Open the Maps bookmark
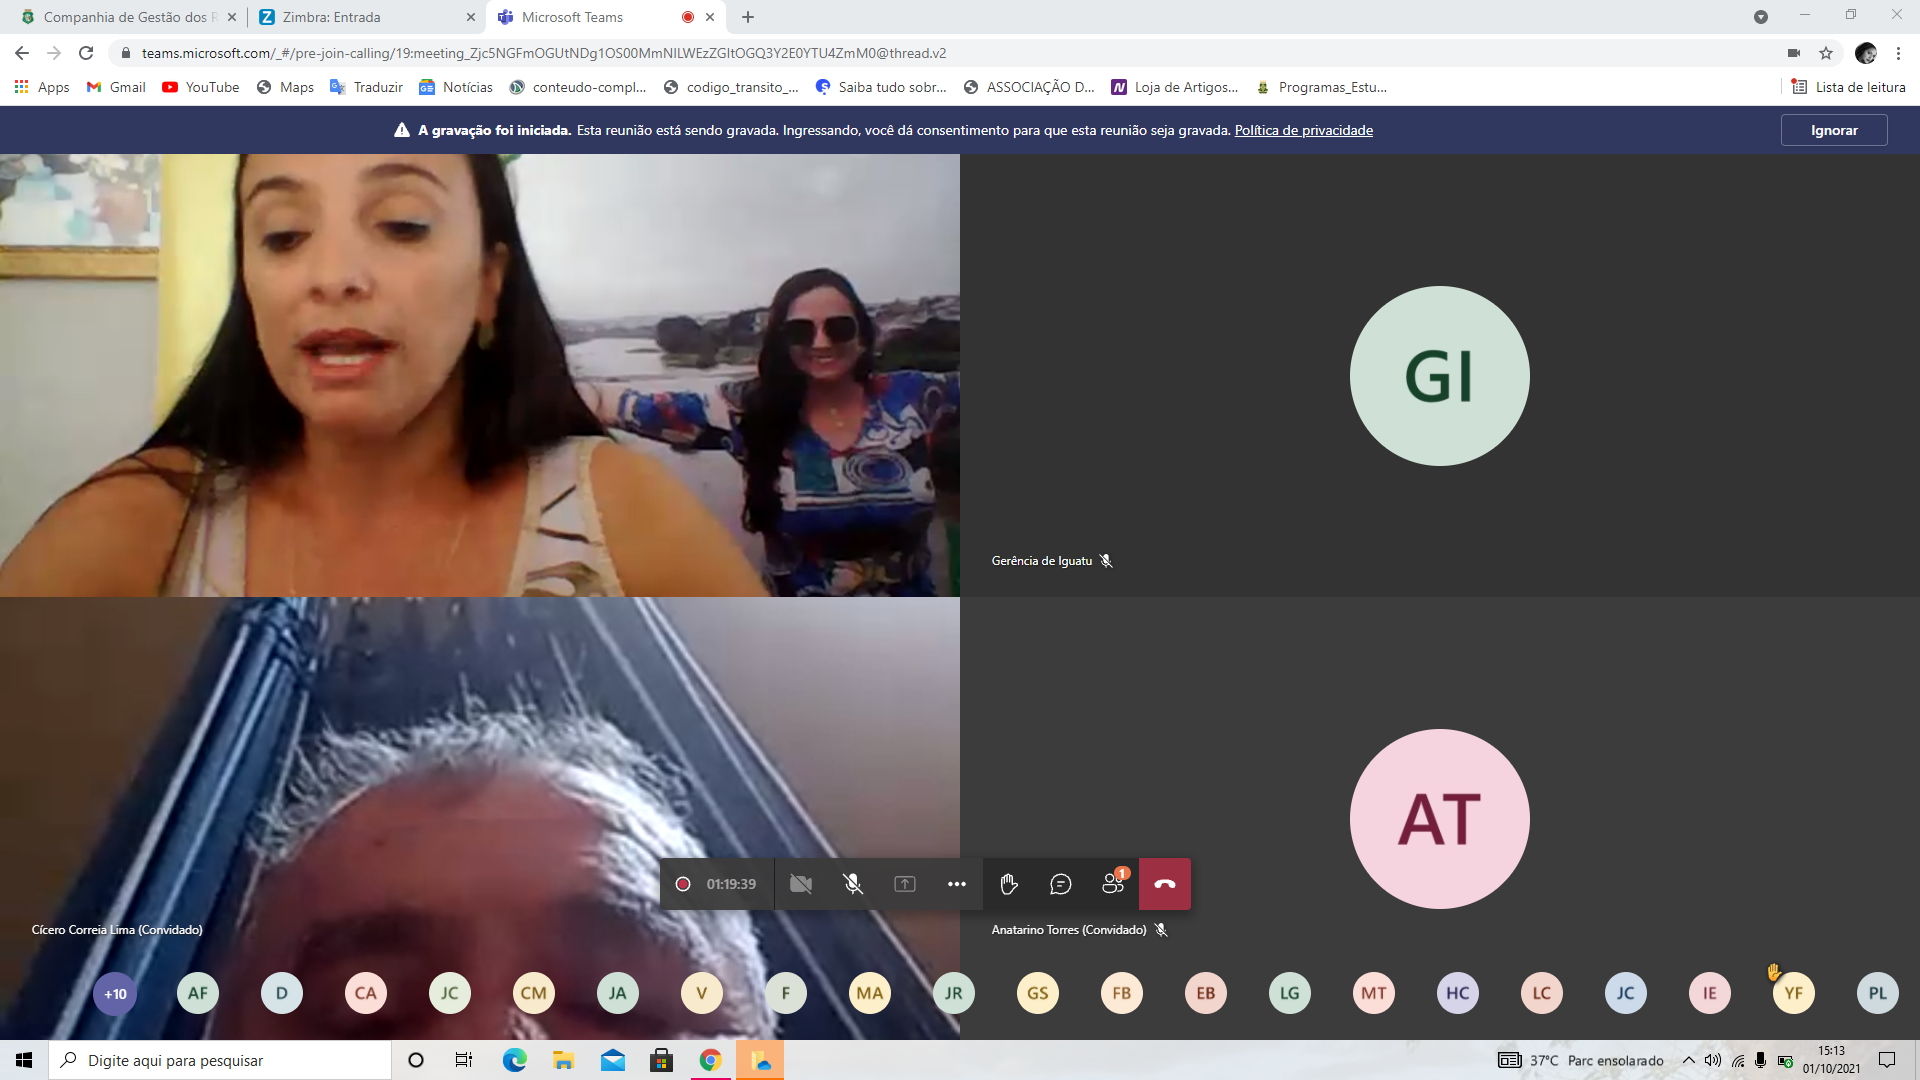This screenshot has width=1920, height=1080. [x=285, y=87]
